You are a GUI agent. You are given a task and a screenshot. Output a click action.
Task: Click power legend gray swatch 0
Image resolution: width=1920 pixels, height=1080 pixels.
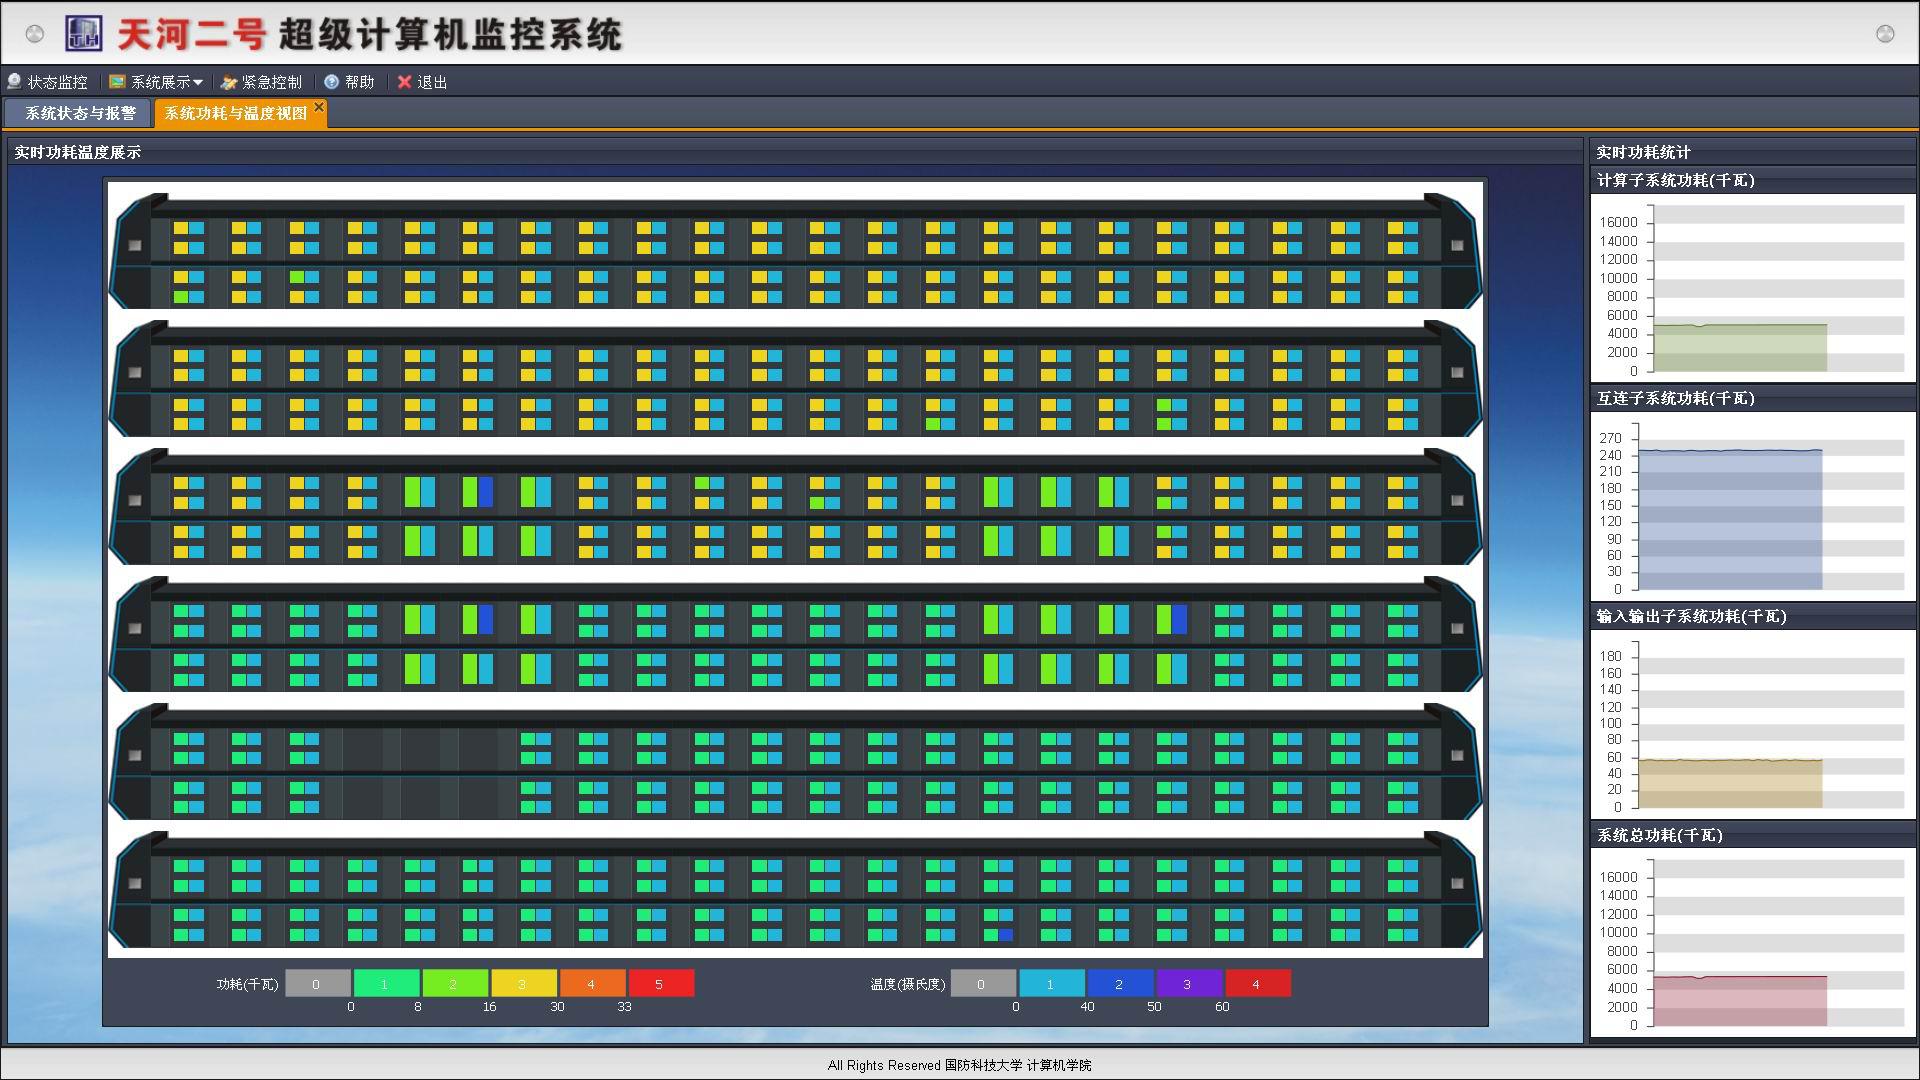tap(317, 984)
